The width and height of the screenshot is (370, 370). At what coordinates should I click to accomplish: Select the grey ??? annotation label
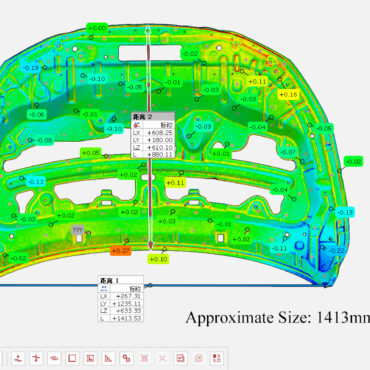tap(77, 230)
